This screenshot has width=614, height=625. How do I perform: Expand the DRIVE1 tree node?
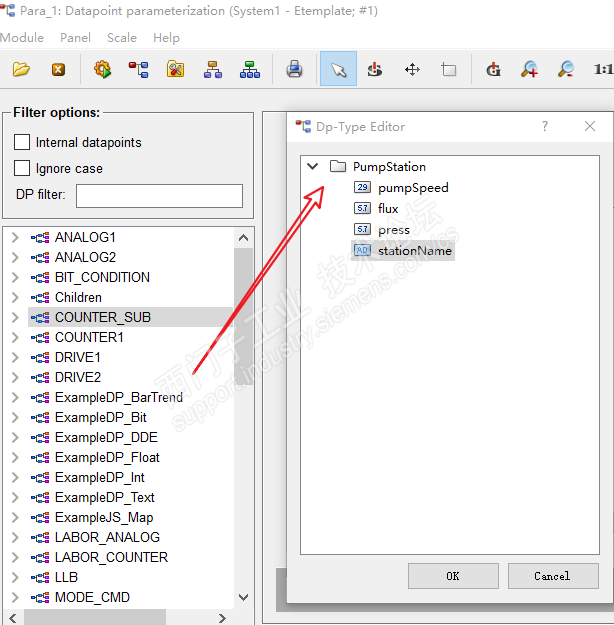(15, 357)
